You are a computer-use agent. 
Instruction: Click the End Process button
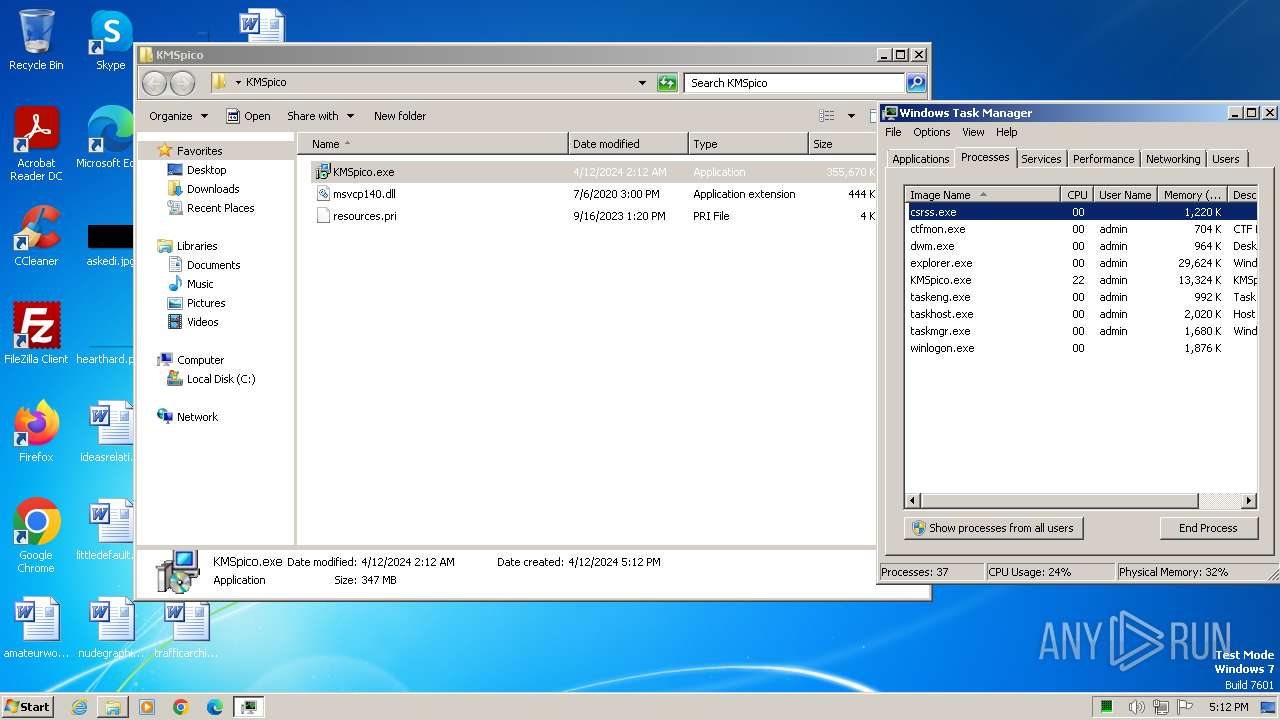click(1208, 528)
